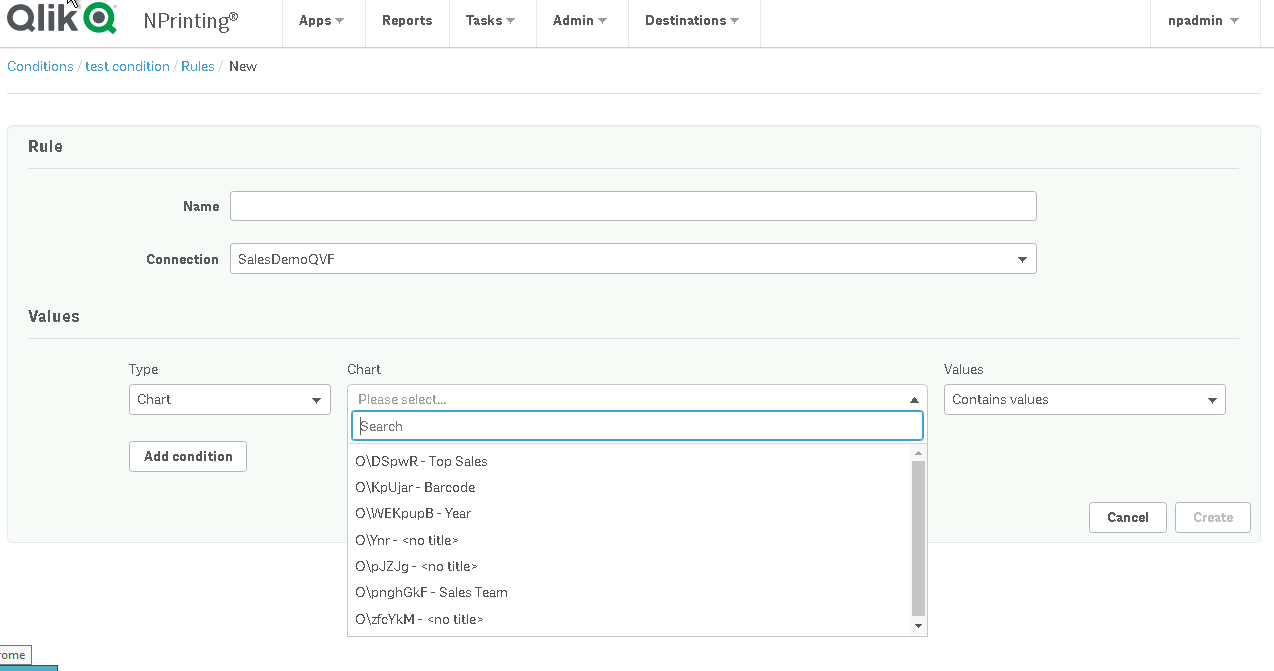Open the Contains values dropdown
The width and height of the screenshot is (1274, 671).
coord(1084,399)
